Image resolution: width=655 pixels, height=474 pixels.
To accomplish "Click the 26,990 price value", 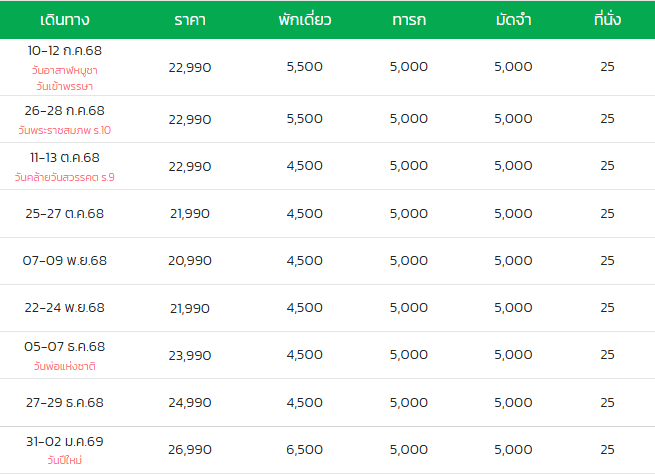I will tap(190, 449).
